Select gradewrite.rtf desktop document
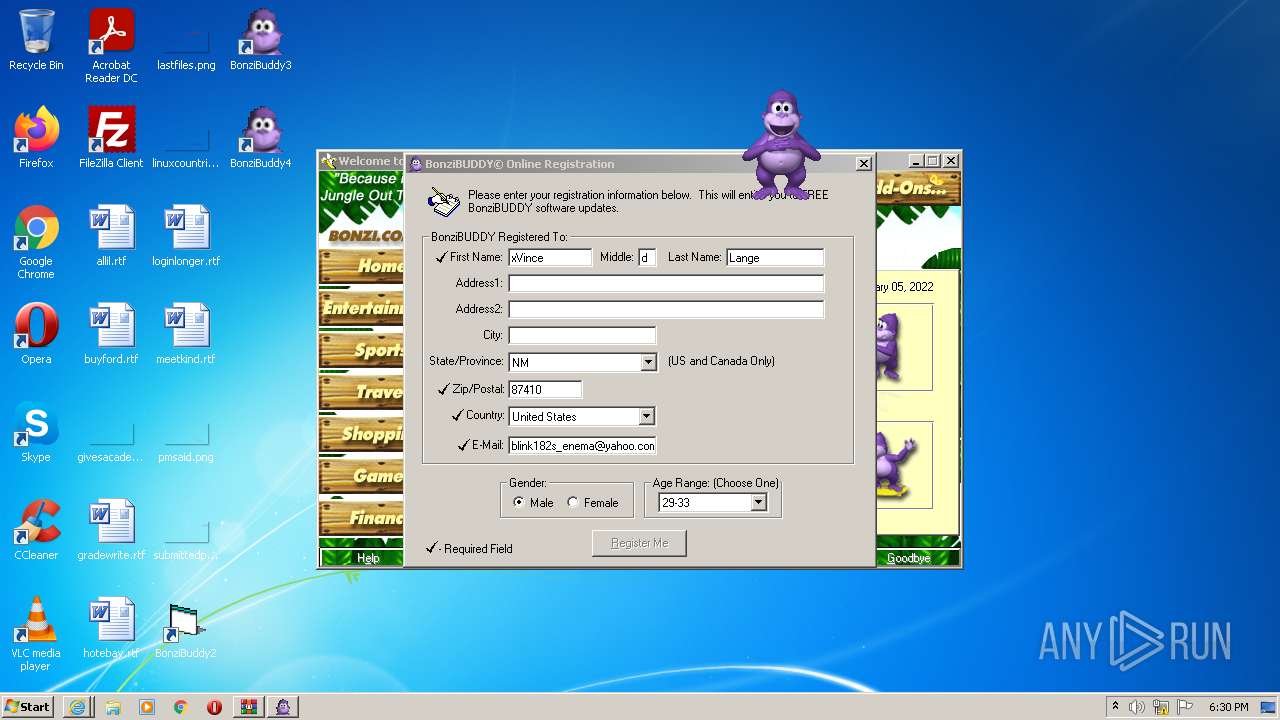This screenshot has width=1280, height=720. click(111, 530)
